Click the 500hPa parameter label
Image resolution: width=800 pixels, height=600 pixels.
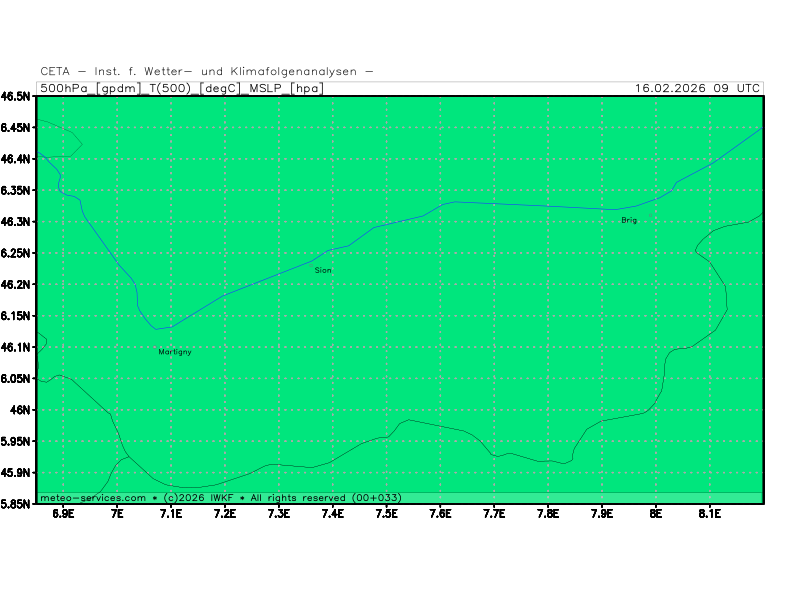coord(65,88)
